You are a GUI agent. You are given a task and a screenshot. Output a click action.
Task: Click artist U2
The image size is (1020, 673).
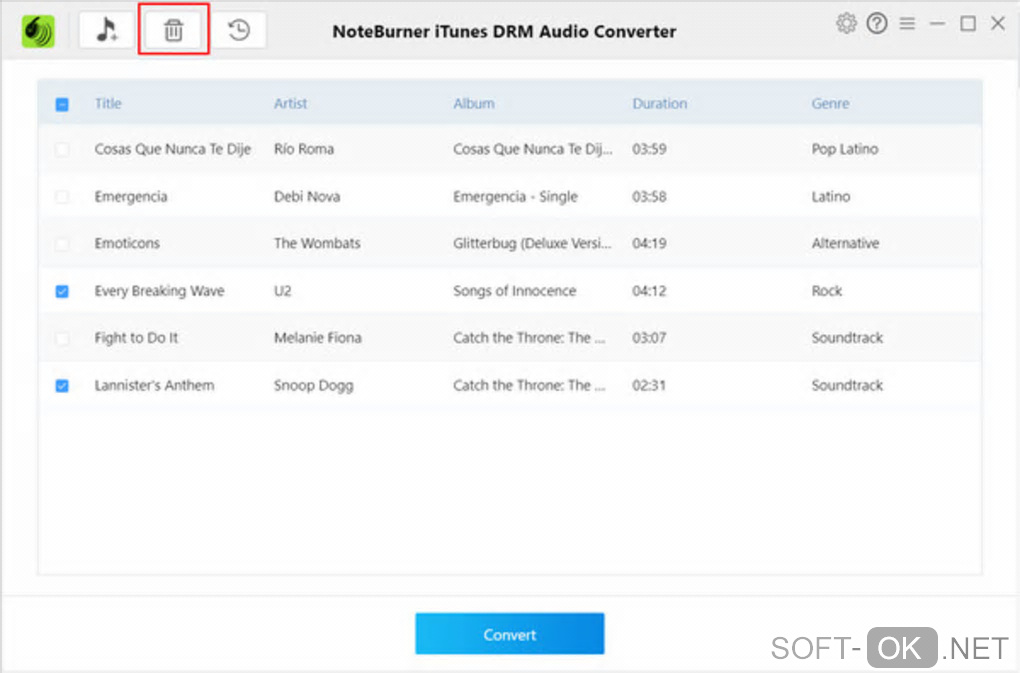click(x=282, y=291)
